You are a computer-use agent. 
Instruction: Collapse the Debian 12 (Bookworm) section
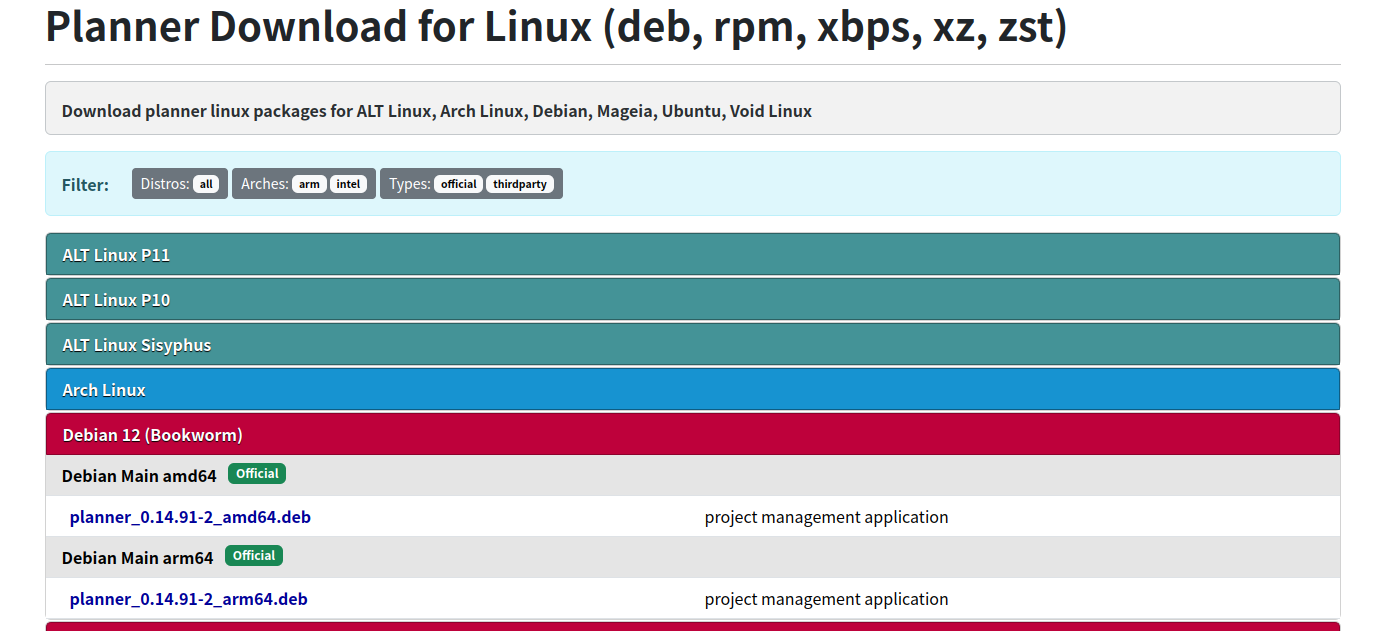[x=692, y=435]
